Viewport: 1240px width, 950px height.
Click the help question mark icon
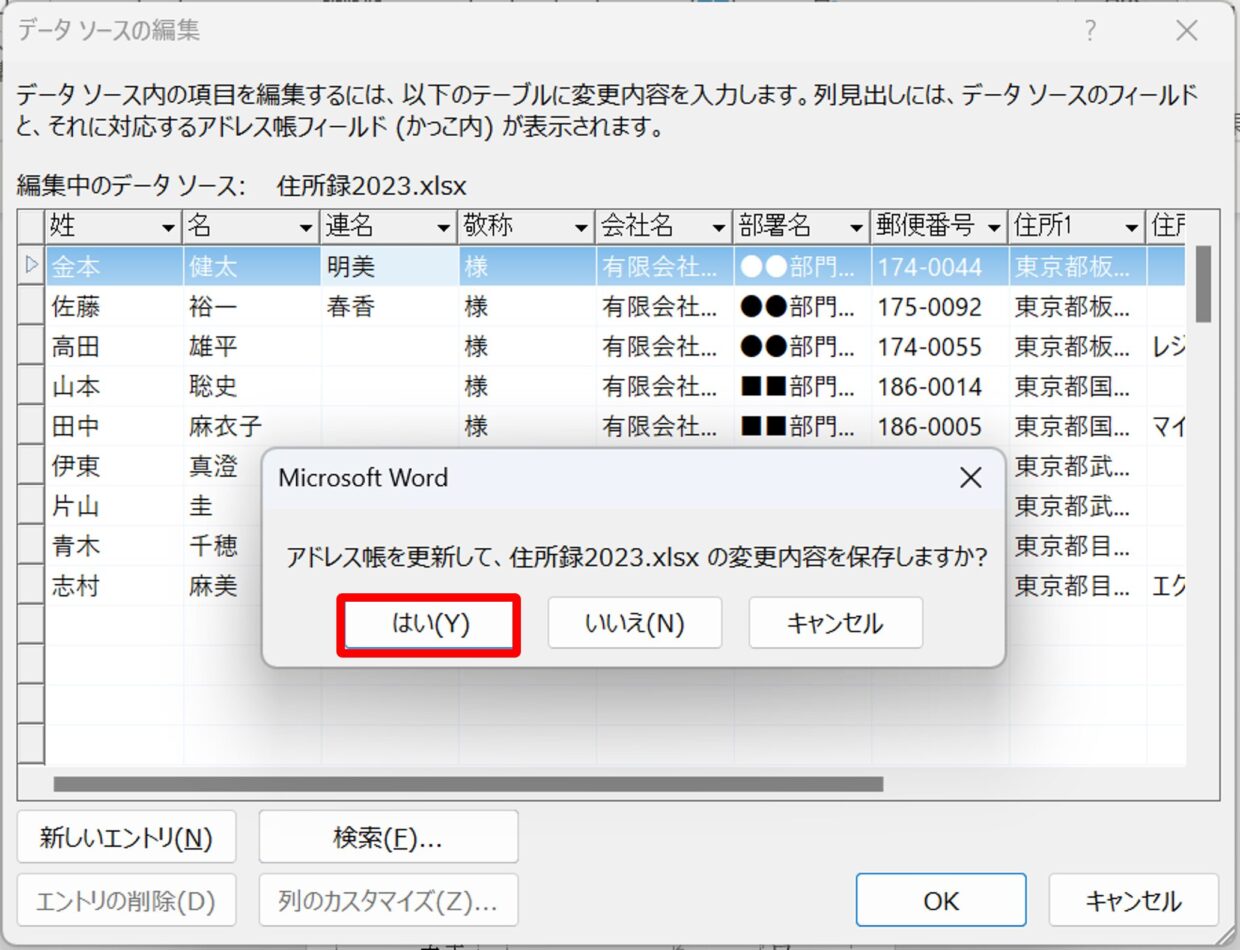point(1091,31)
